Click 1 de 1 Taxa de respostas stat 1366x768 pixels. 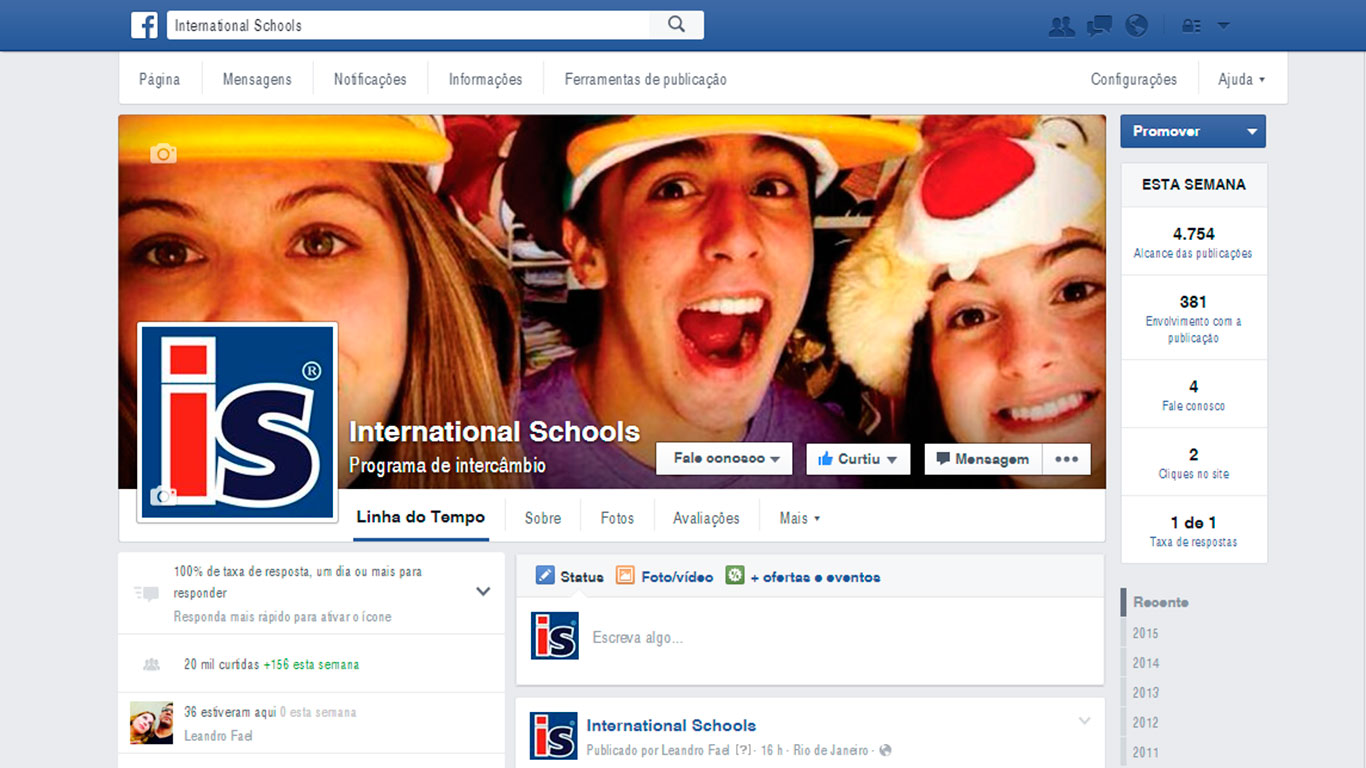1193,530
